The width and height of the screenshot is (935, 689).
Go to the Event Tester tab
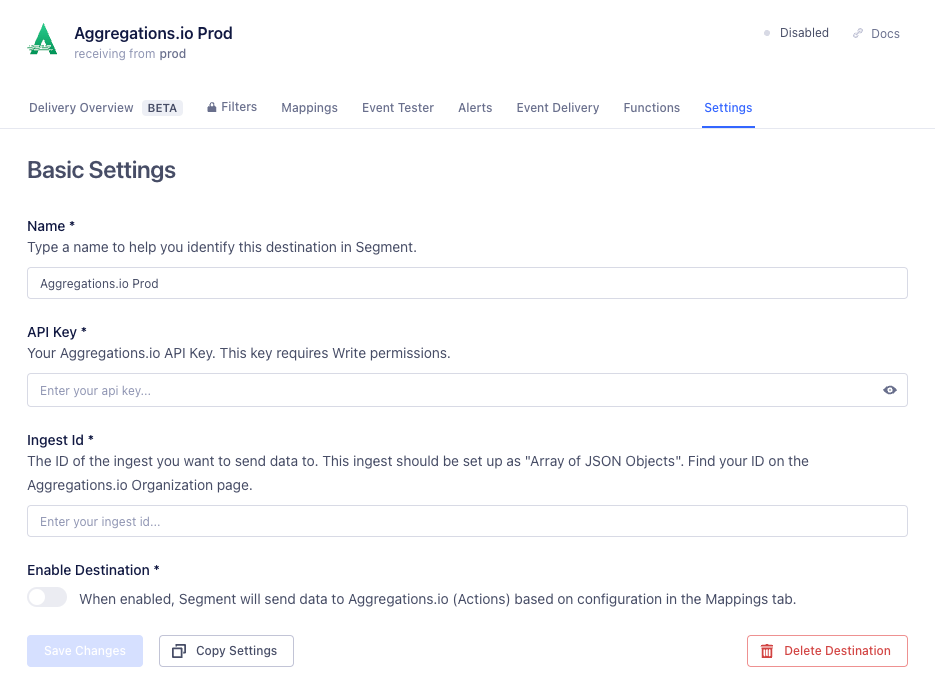tap(398, 108)
